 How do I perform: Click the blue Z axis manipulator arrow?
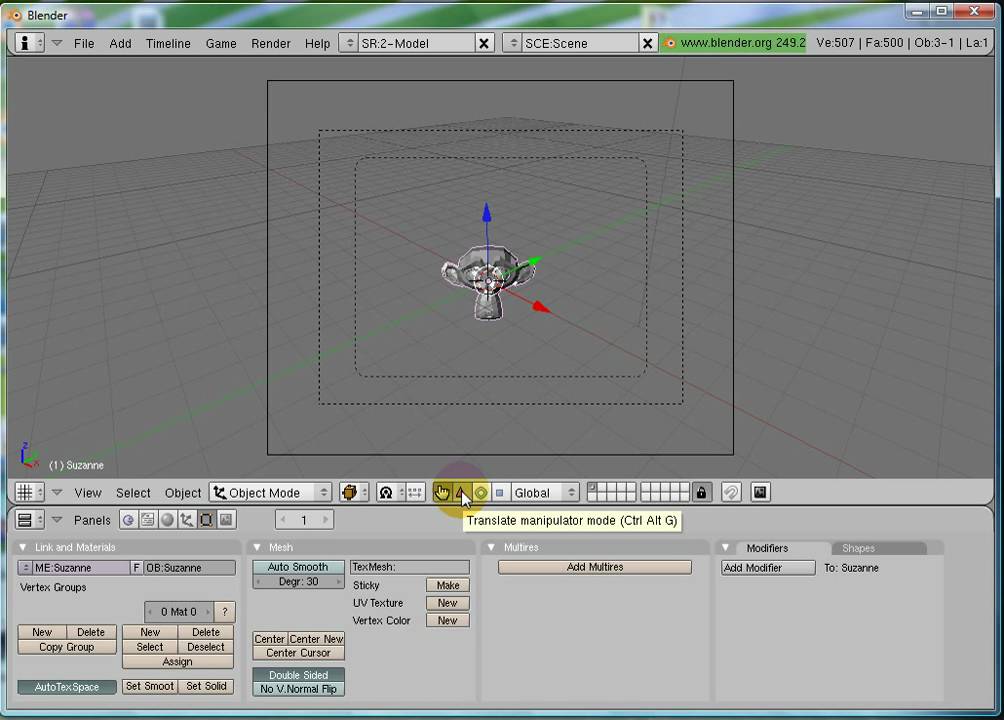click(x=487, y=213)
